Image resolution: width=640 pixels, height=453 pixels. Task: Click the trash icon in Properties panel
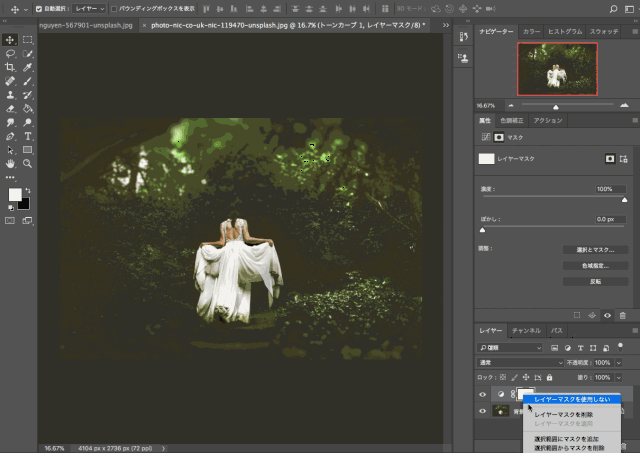[x=622, y=315]
